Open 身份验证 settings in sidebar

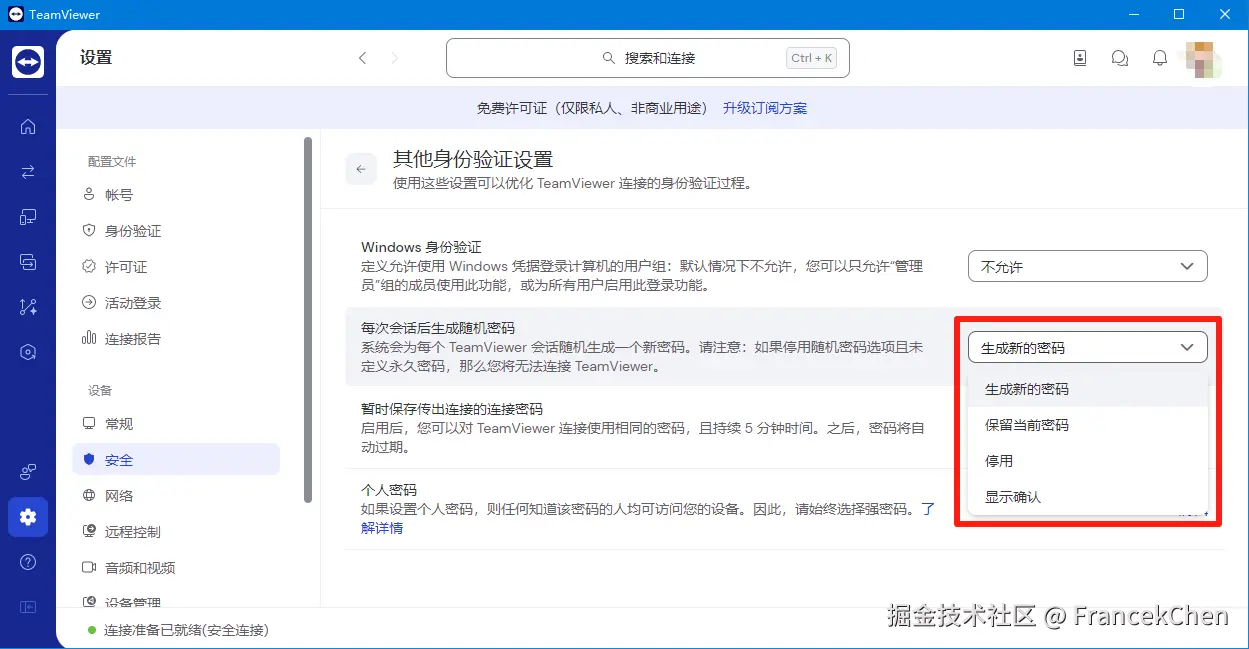point(176,231)
